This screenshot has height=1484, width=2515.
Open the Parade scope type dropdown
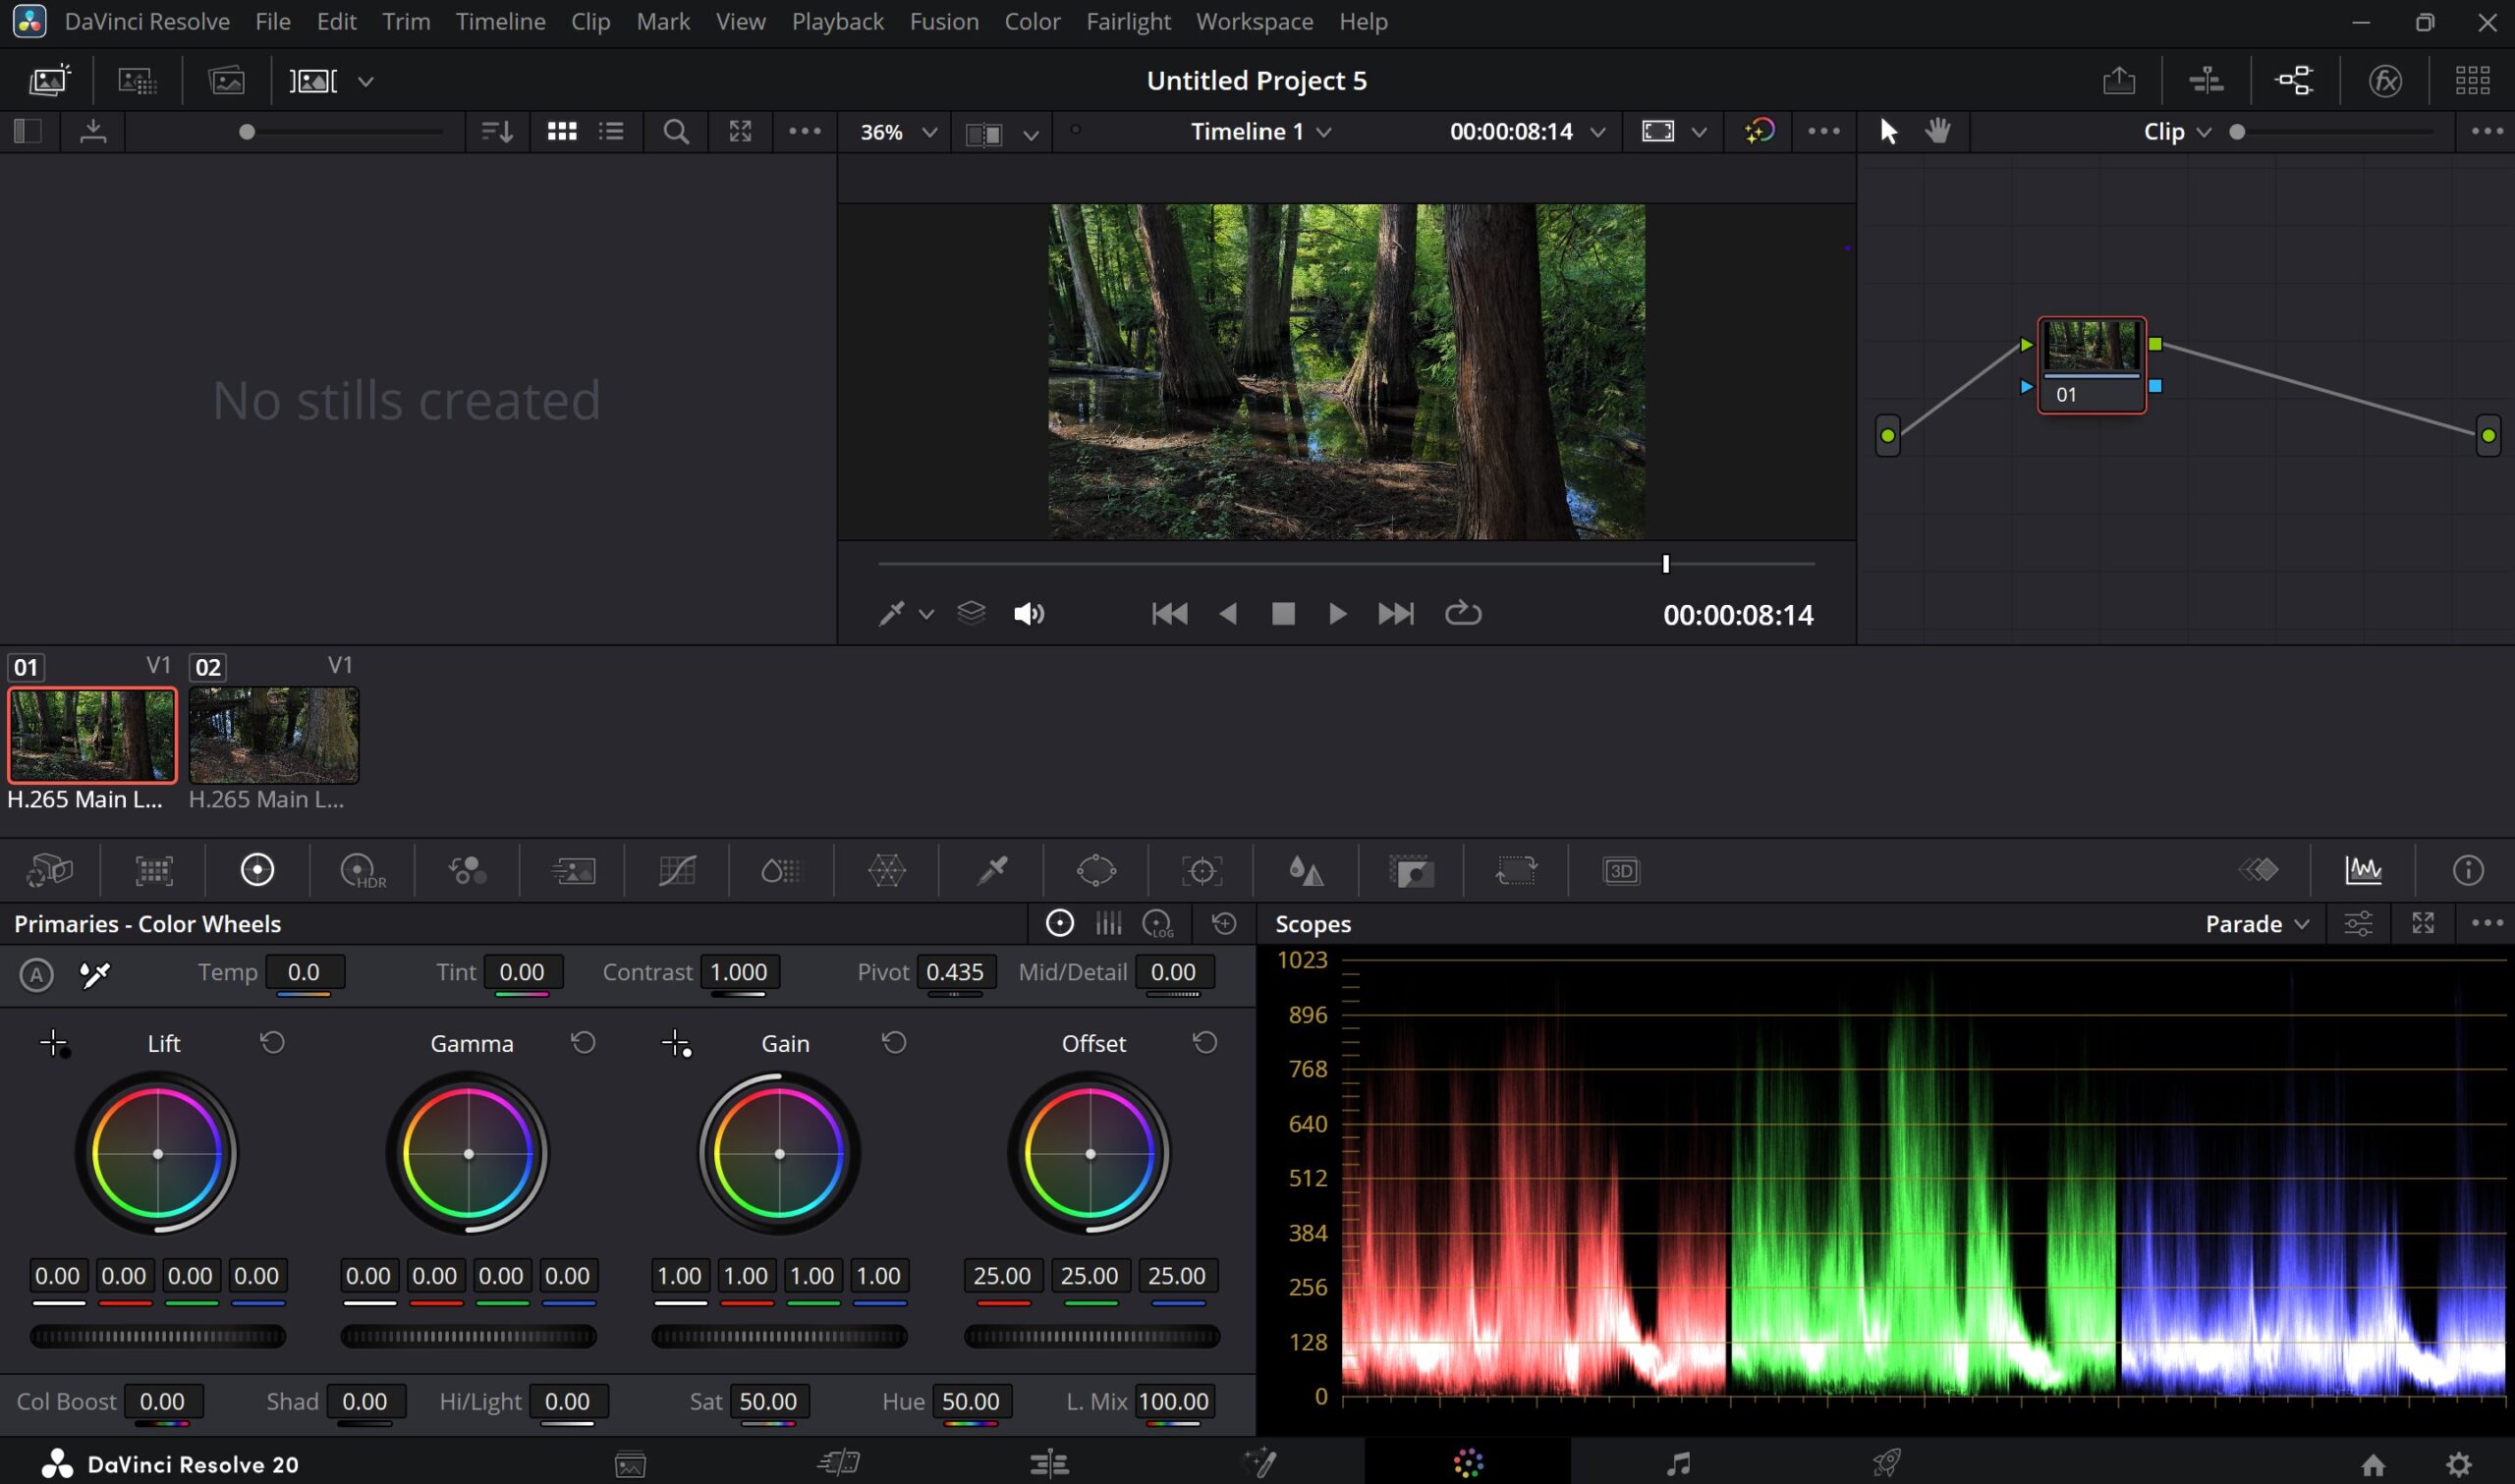(x=2257, y=923)
